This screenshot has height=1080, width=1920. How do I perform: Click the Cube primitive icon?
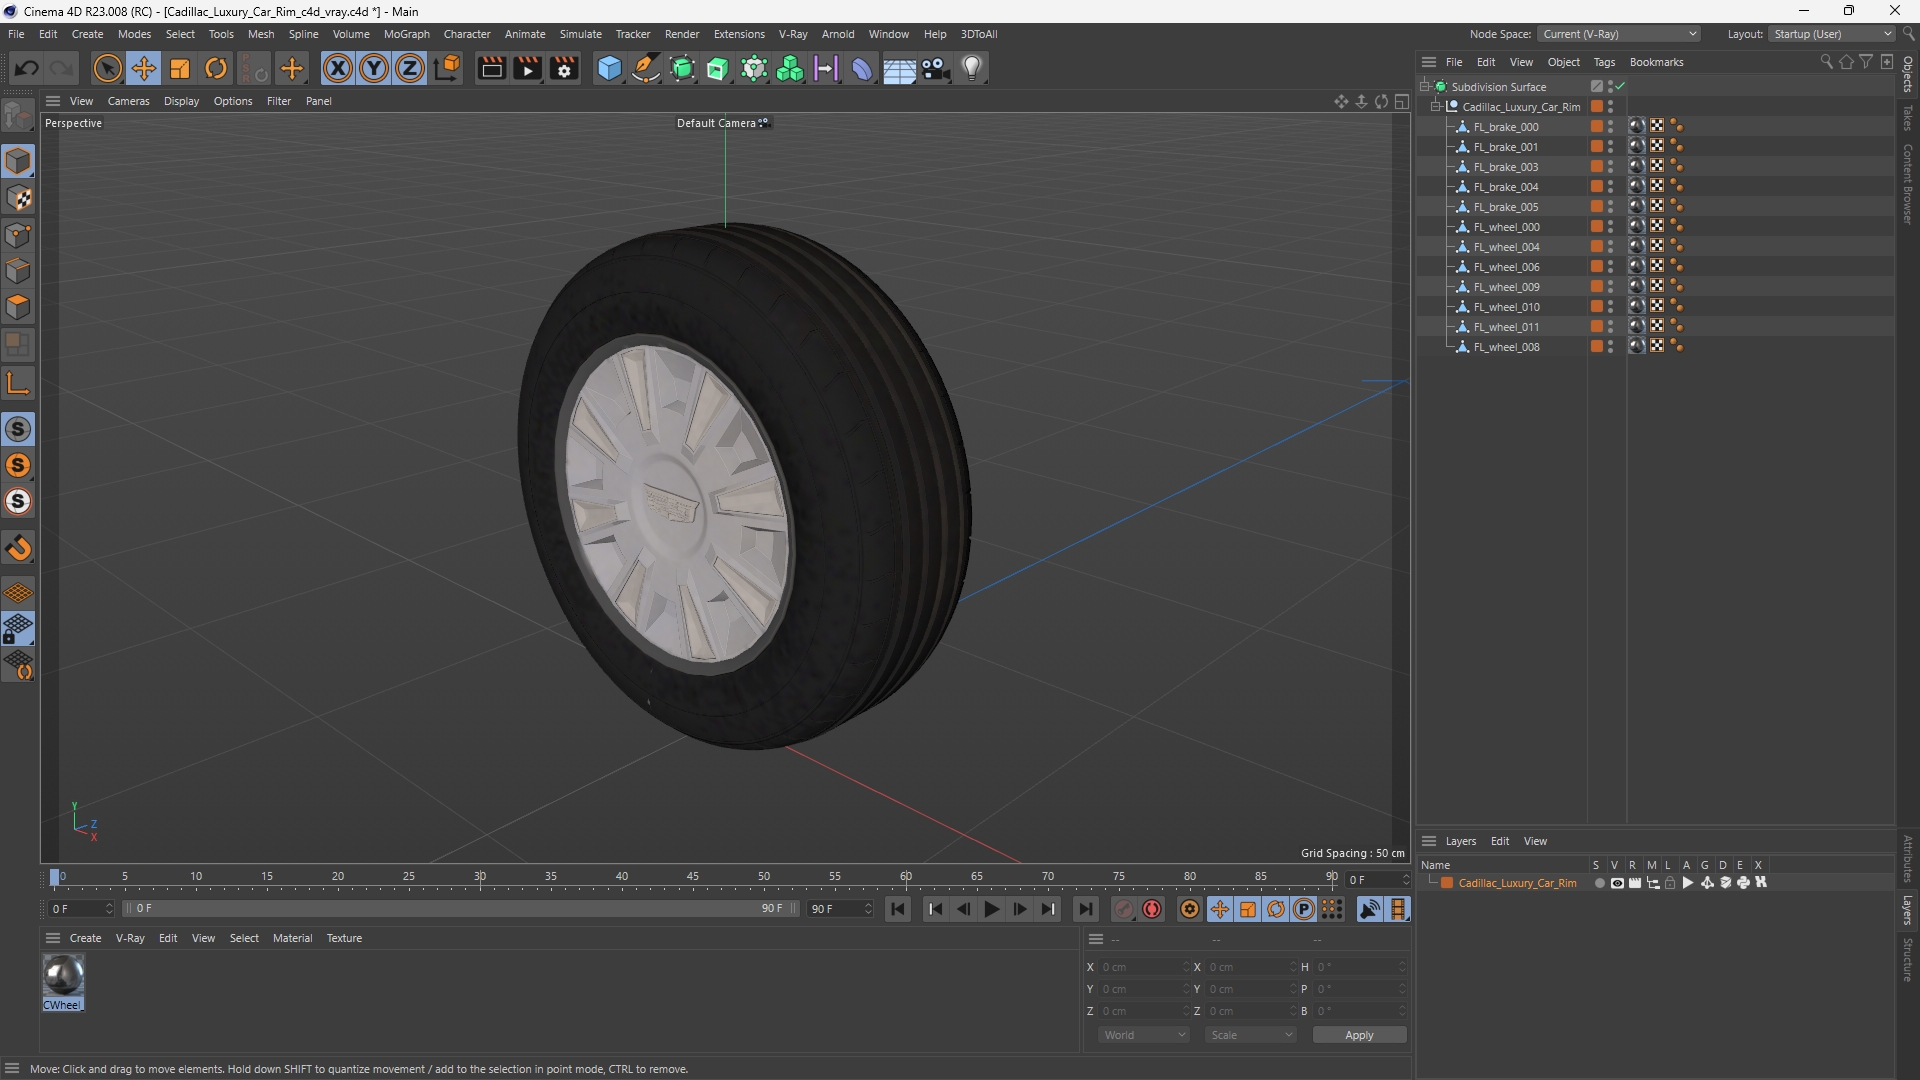click(x=609, y=68)
